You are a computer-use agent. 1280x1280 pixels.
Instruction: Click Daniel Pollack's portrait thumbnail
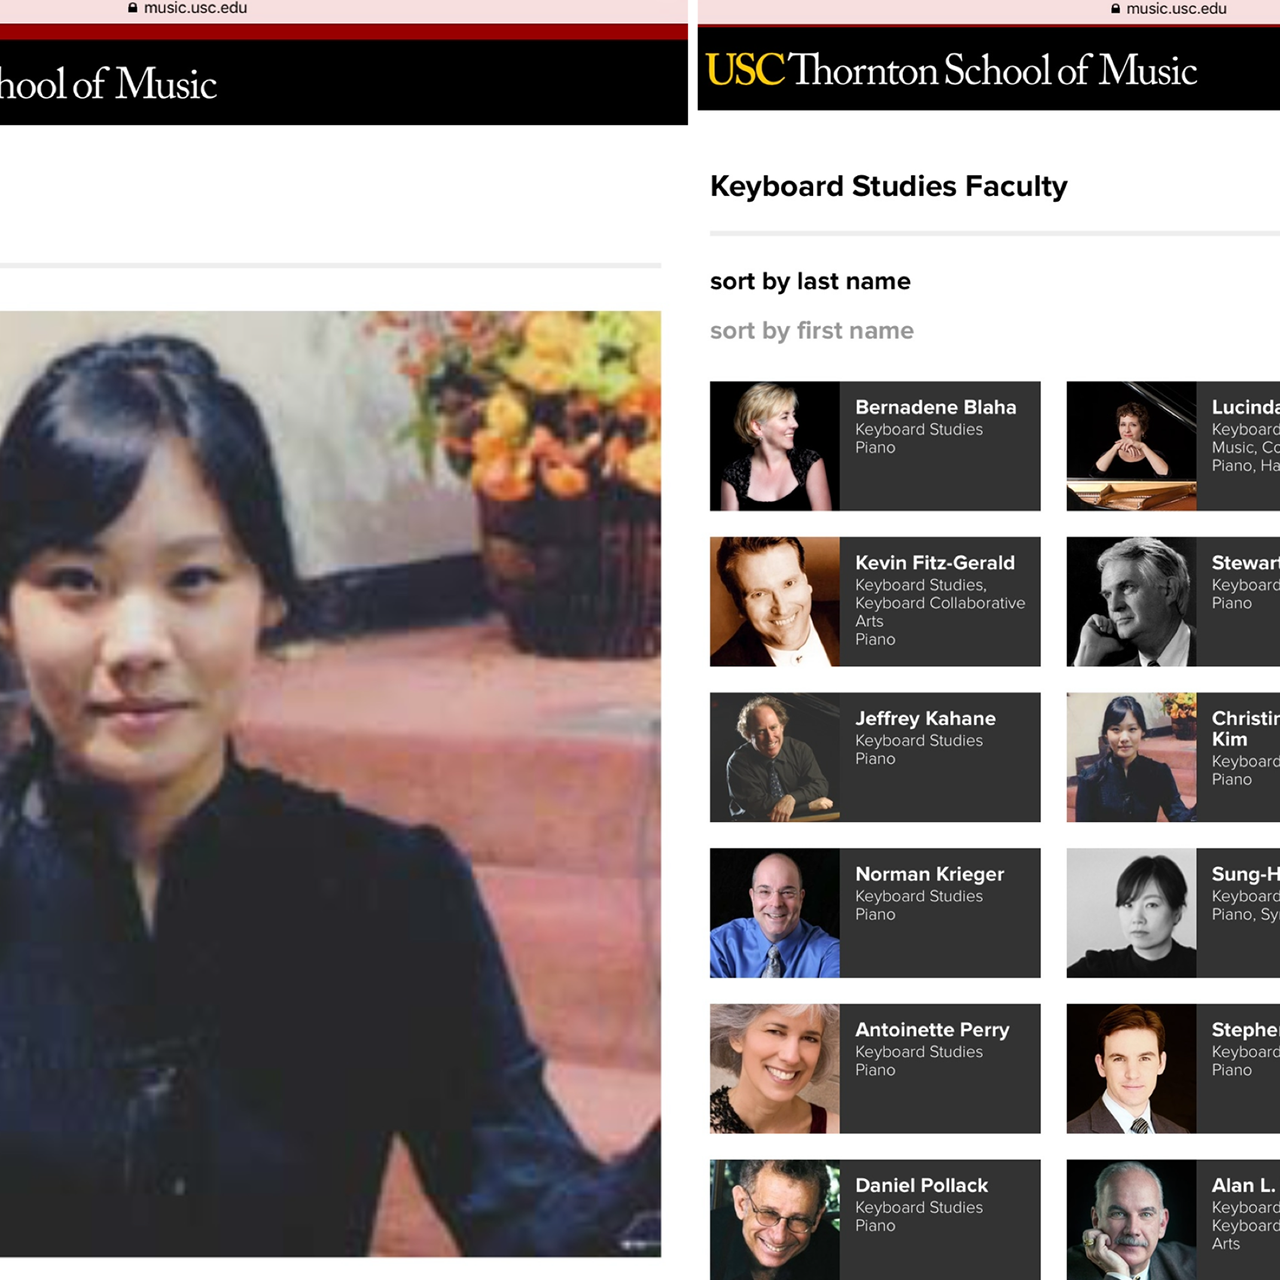[x=775, y=1220]
